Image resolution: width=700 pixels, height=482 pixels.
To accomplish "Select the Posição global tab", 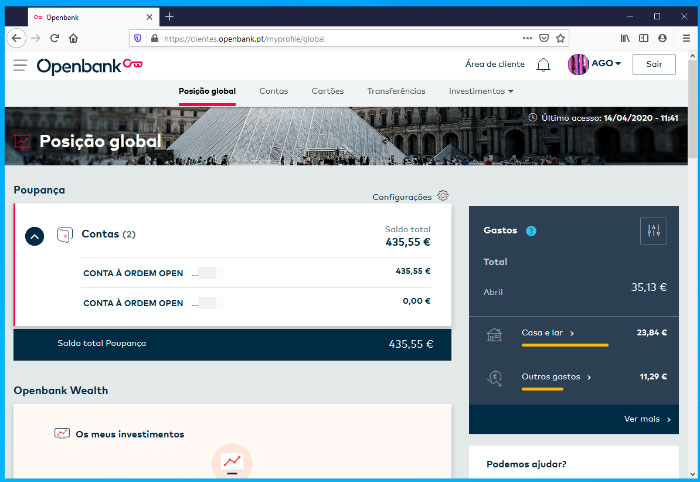I will coord(207,91).
